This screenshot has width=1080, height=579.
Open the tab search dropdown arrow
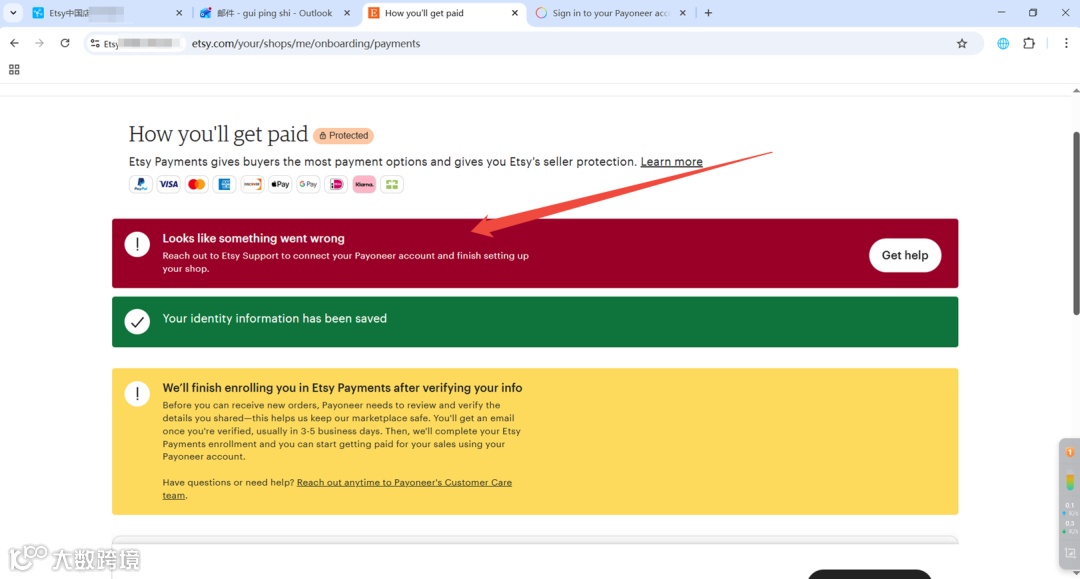(13, 13)
